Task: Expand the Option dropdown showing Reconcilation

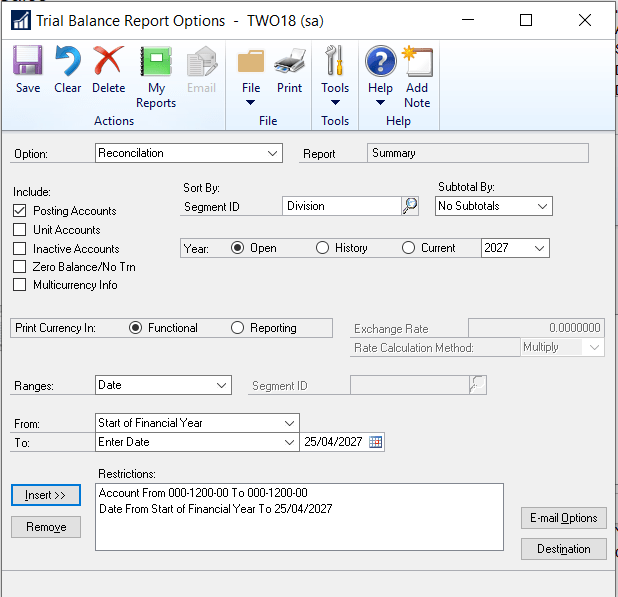Action: [274, 154]
